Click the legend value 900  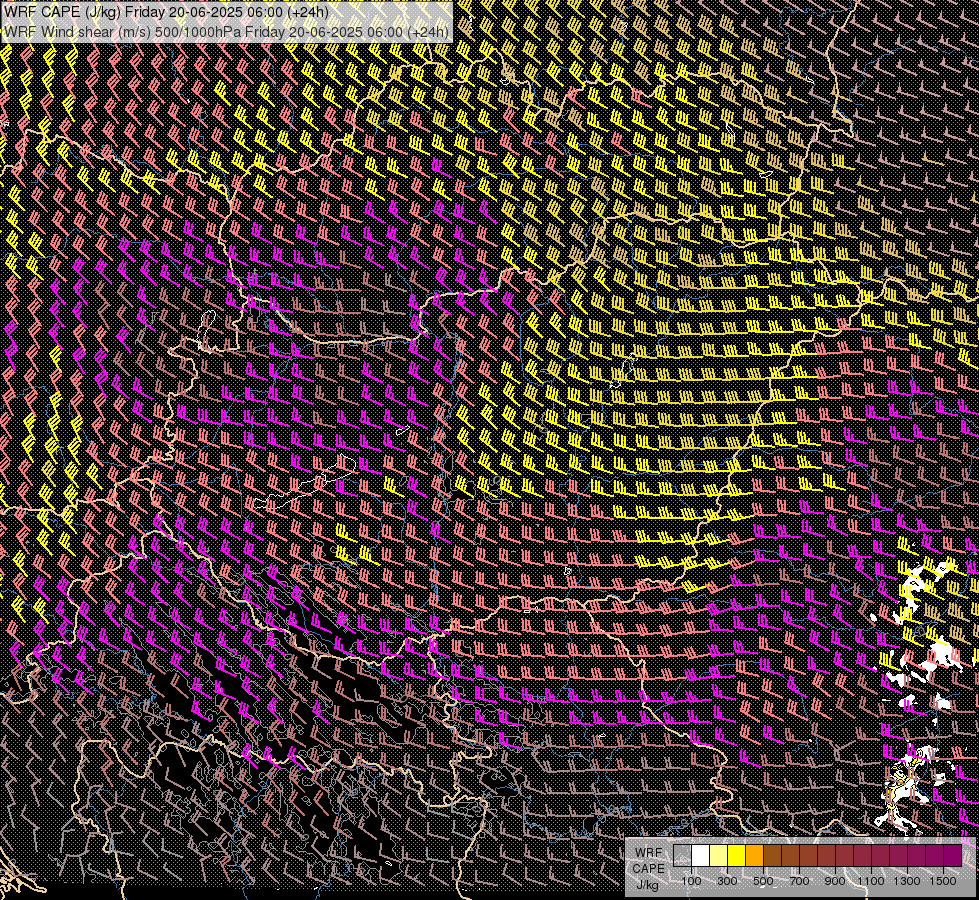tap(835, 881)
